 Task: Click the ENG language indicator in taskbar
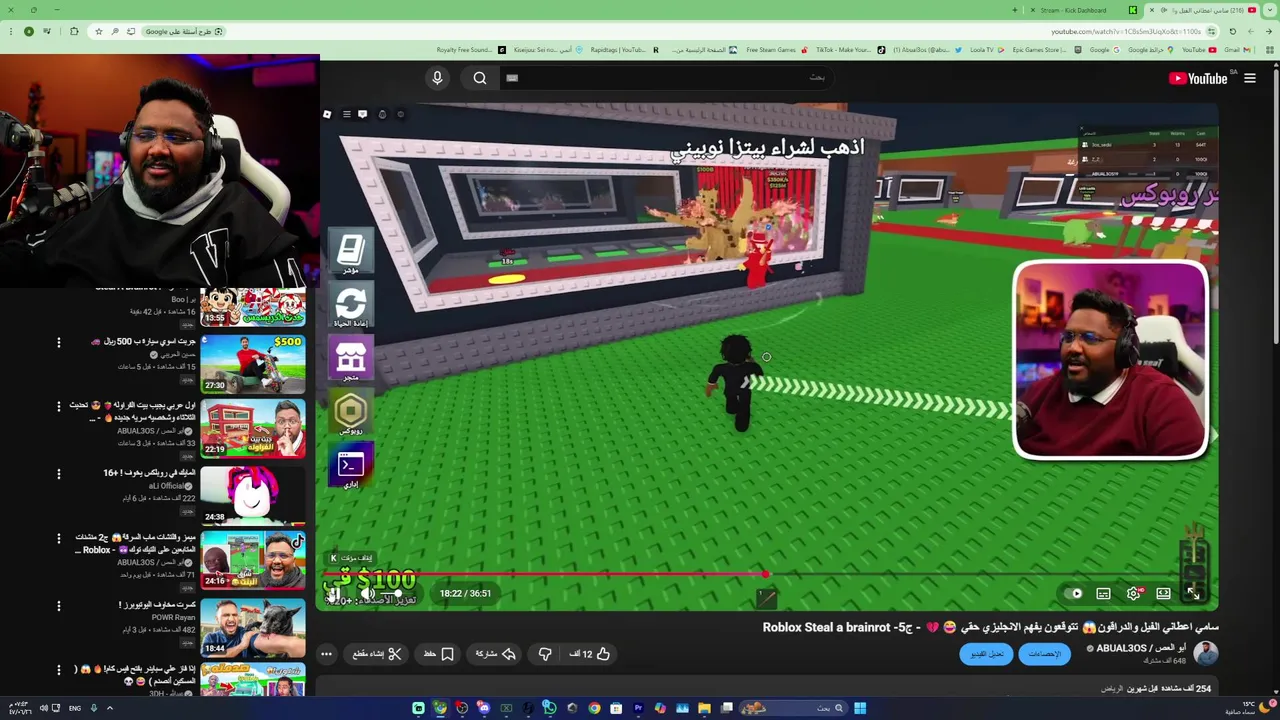pyautogui.click(x=75, y=708)
